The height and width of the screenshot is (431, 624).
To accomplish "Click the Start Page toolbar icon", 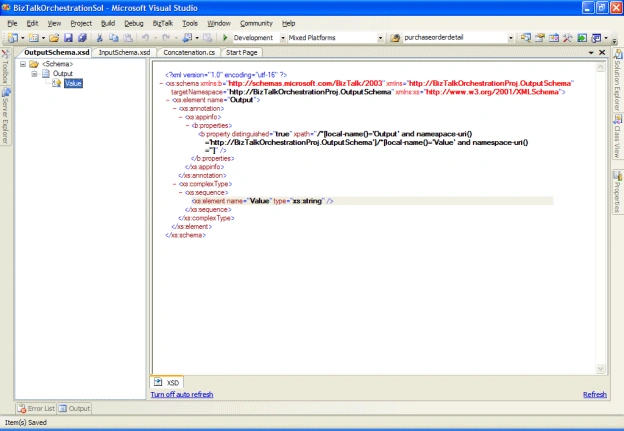I will tap(582, 38).
